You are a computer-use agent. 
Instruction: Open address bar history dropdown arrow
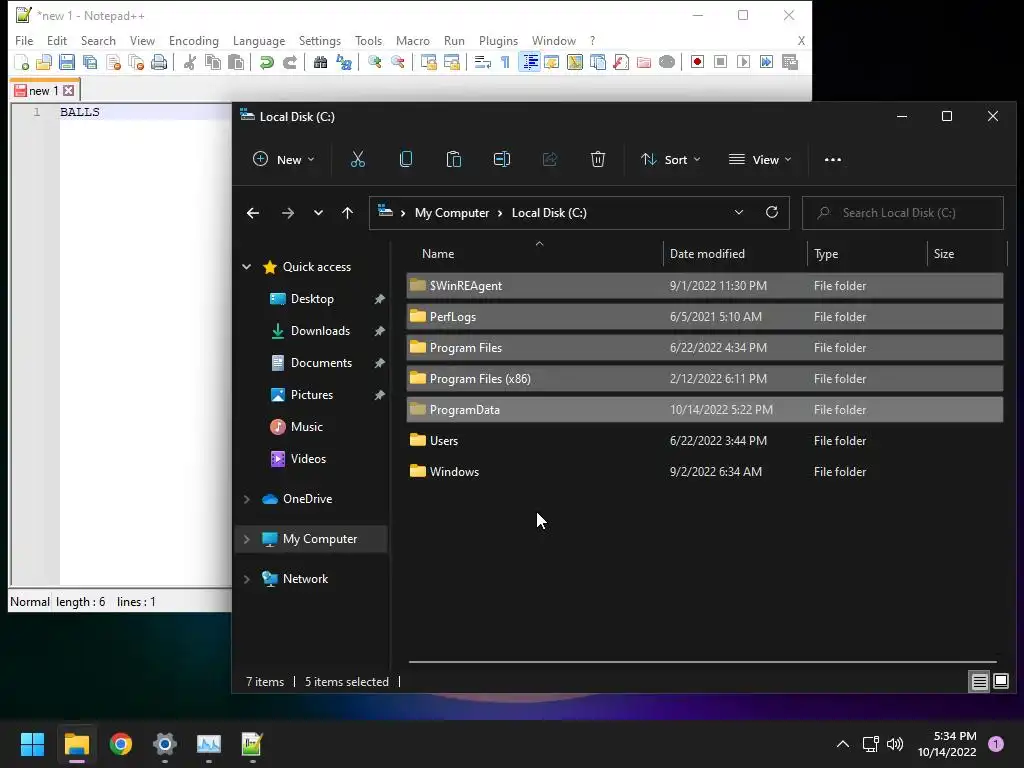pos(739,213)
